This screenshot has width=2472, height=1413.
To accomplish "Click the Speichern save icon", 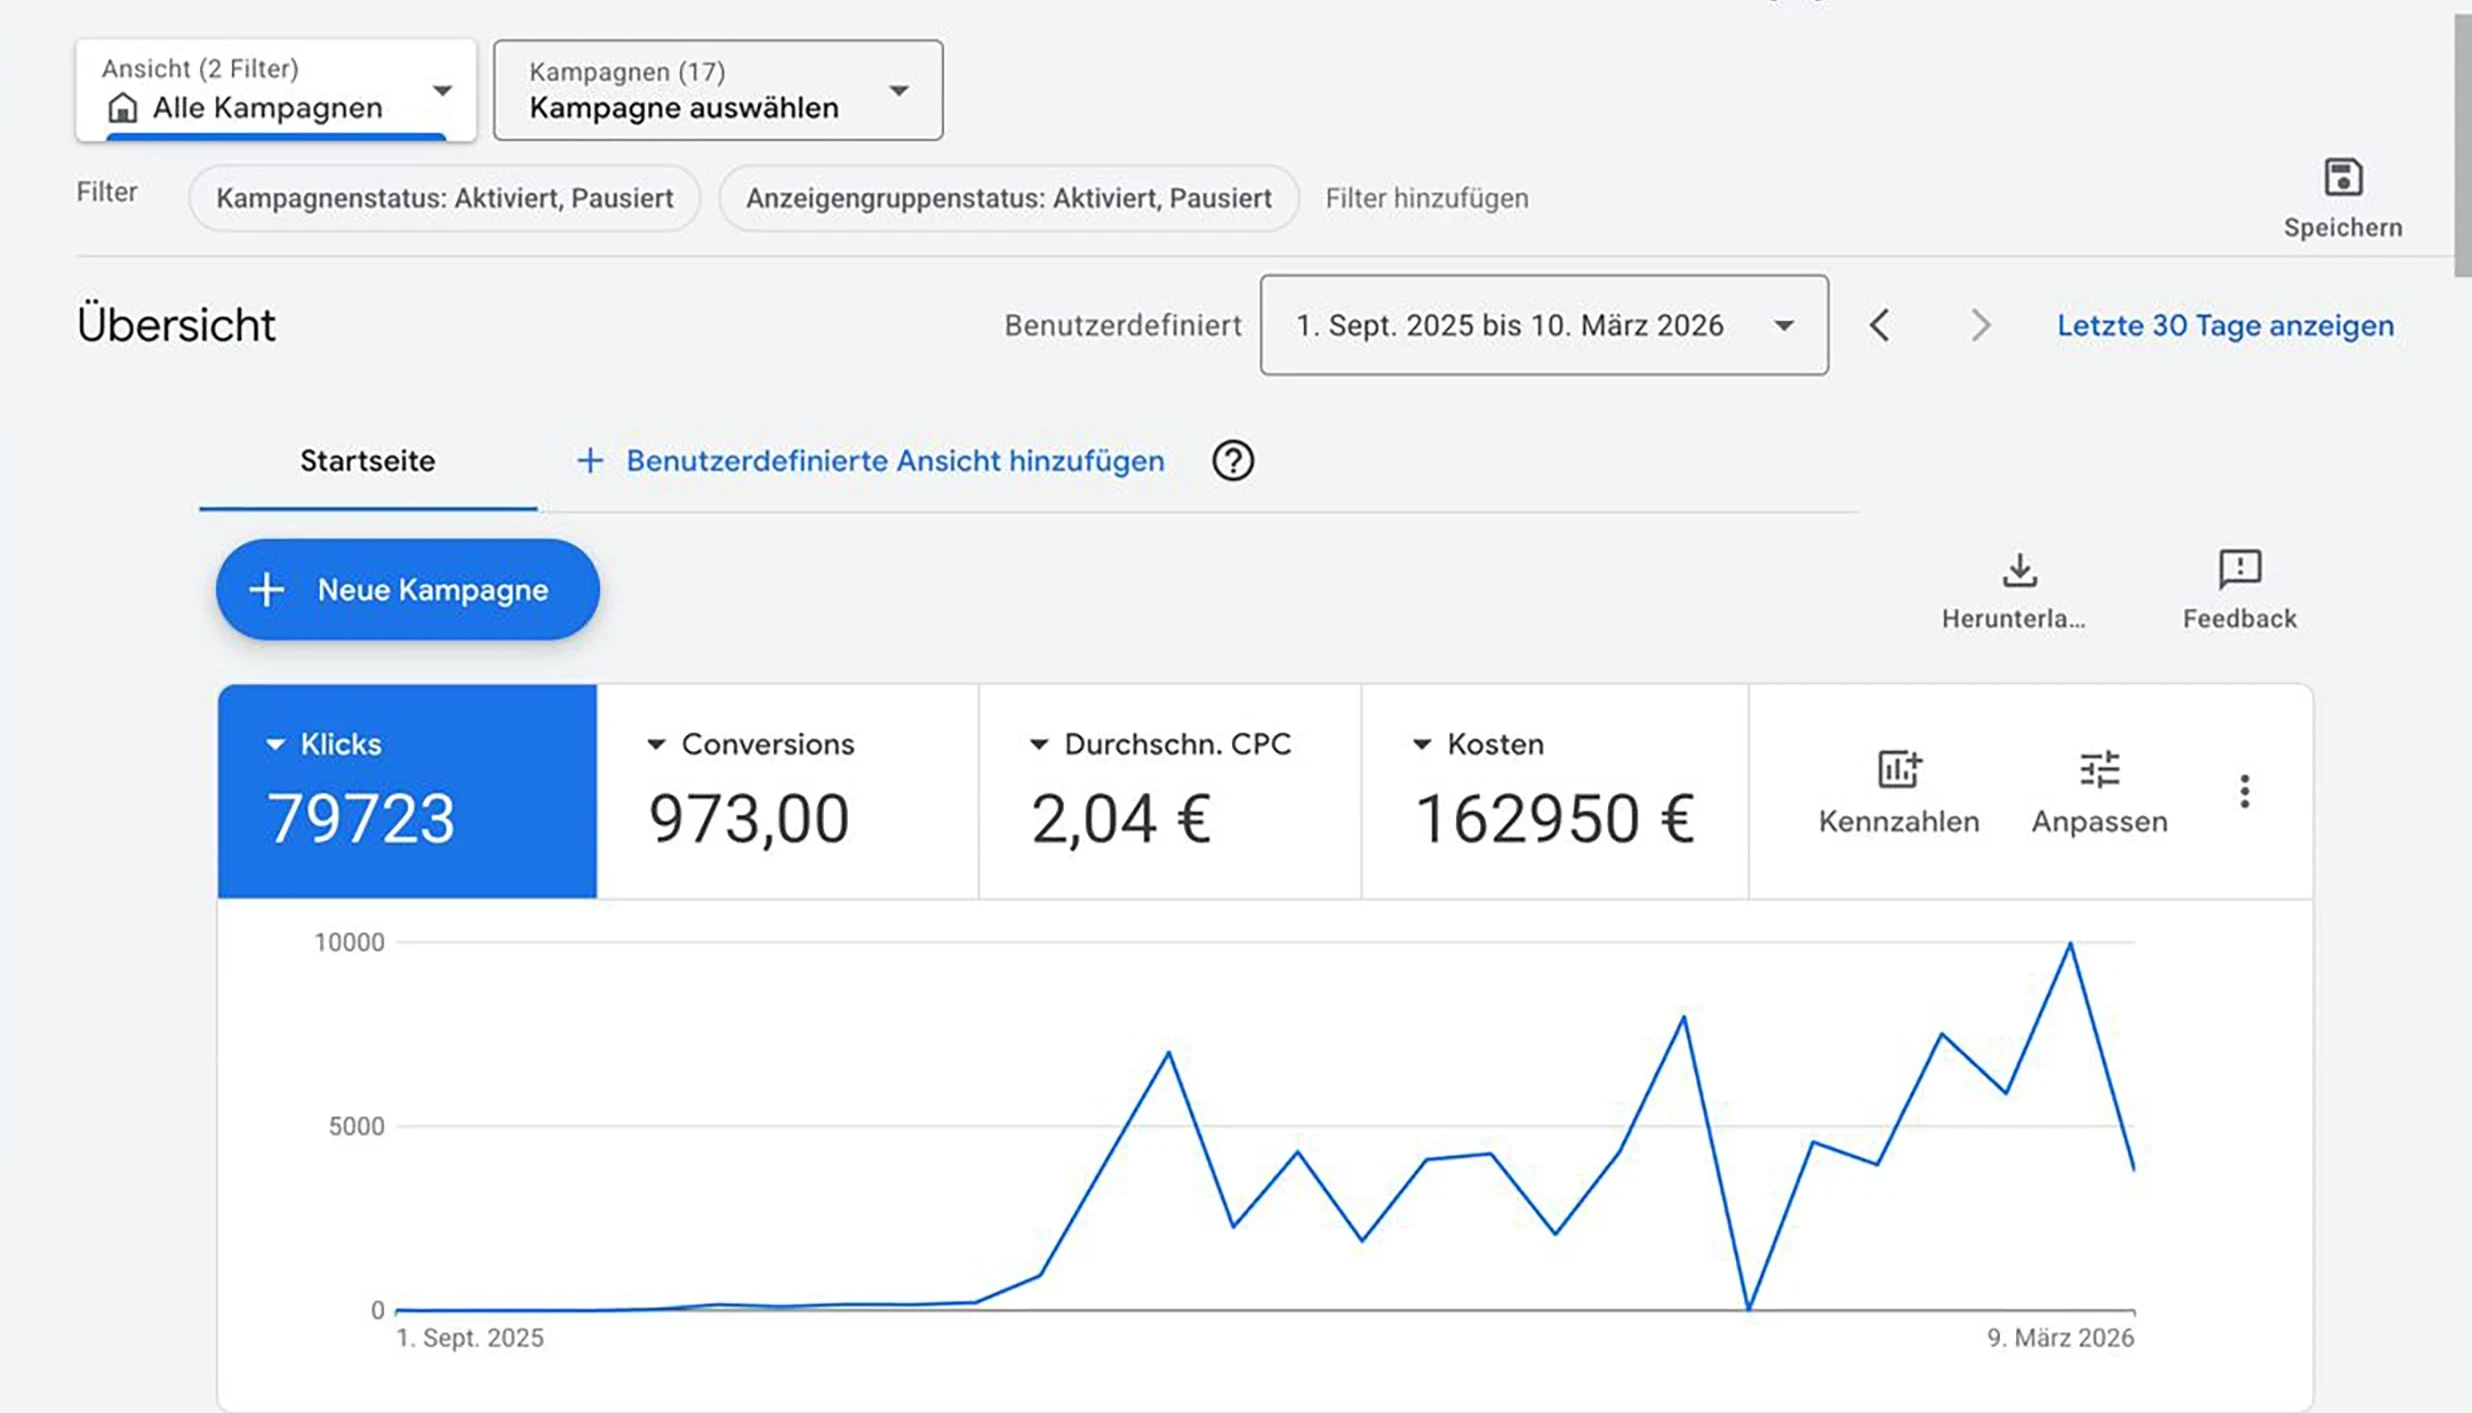I will pyautogui.click(x=2342, y=179).
